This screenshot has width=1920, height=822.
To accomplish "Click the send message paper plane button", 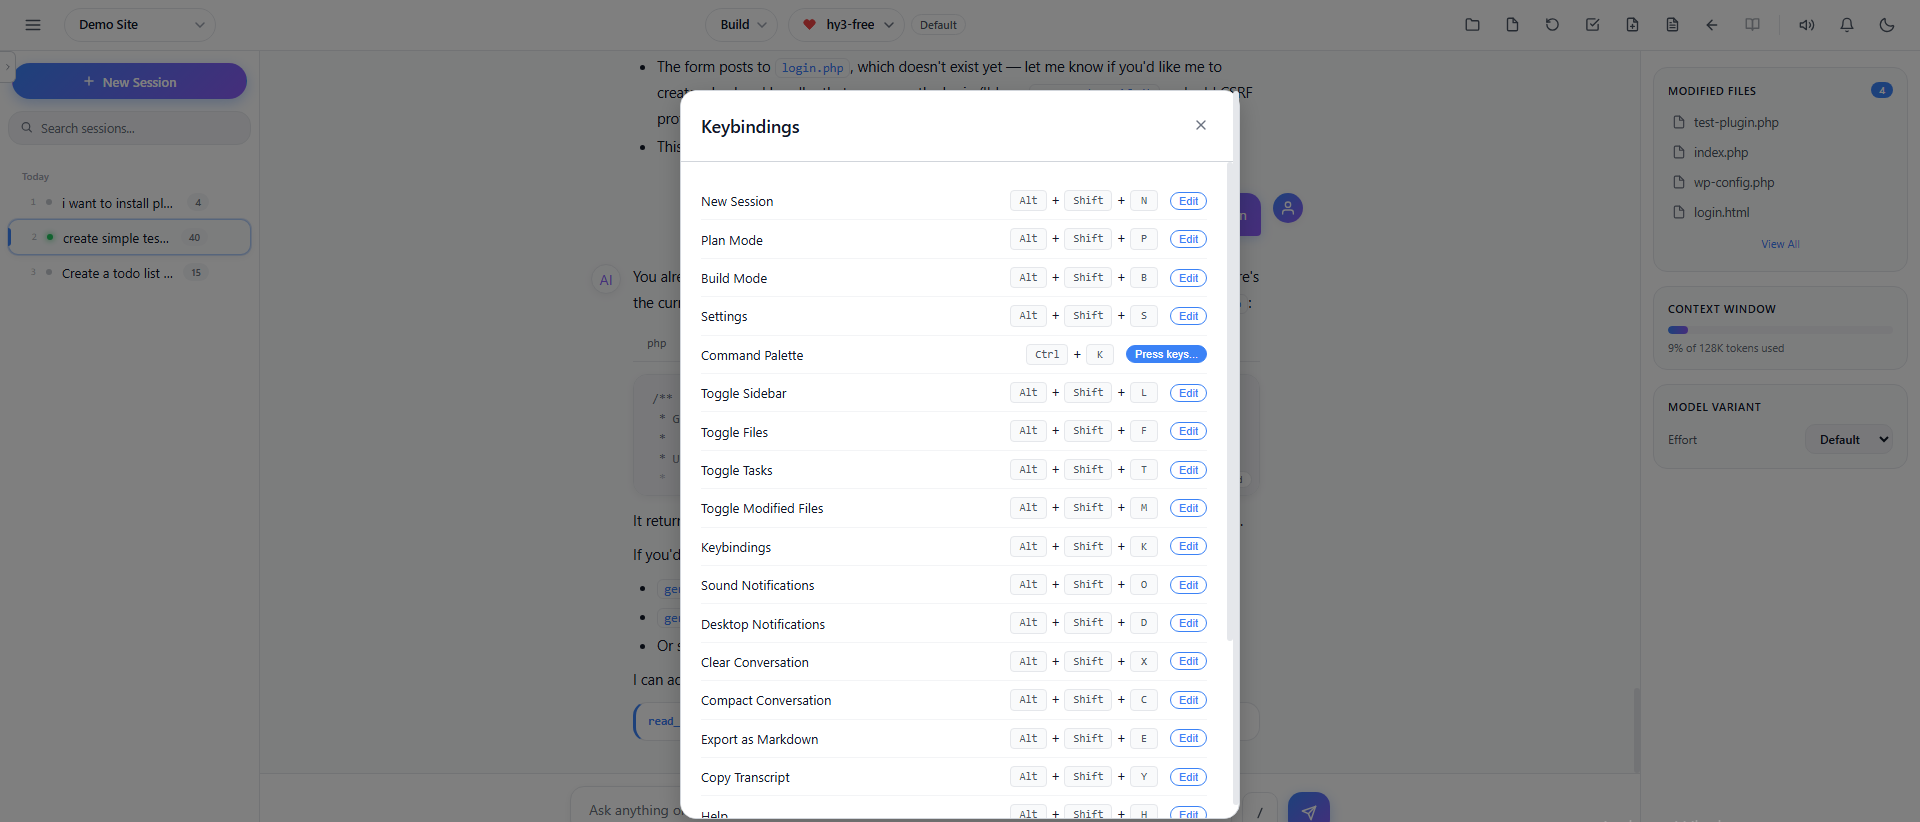I will [x=1308, y=808].
